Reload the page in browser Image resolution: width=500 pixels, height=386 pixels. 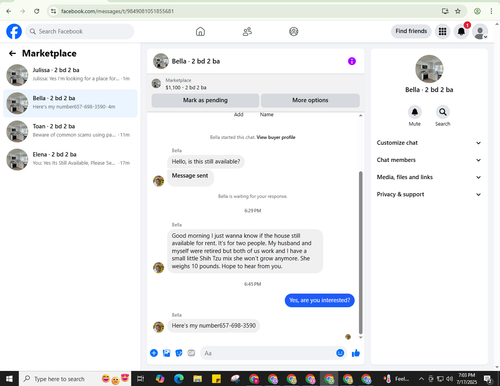[37, 11]
